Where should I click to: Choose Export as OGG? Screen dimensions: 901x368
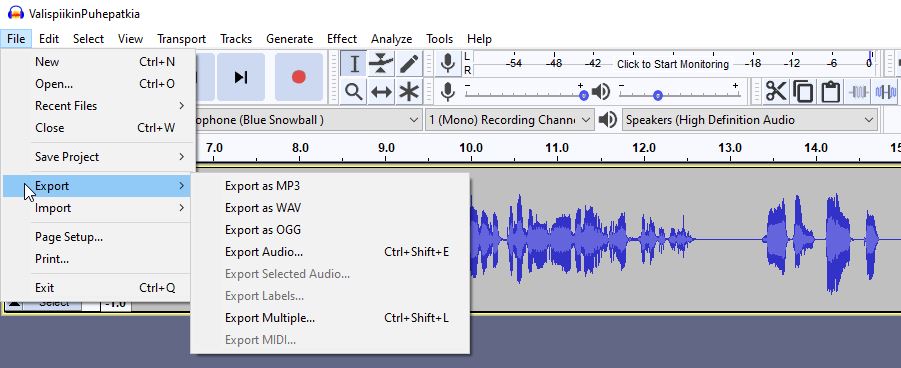click(x=330, y=229)
